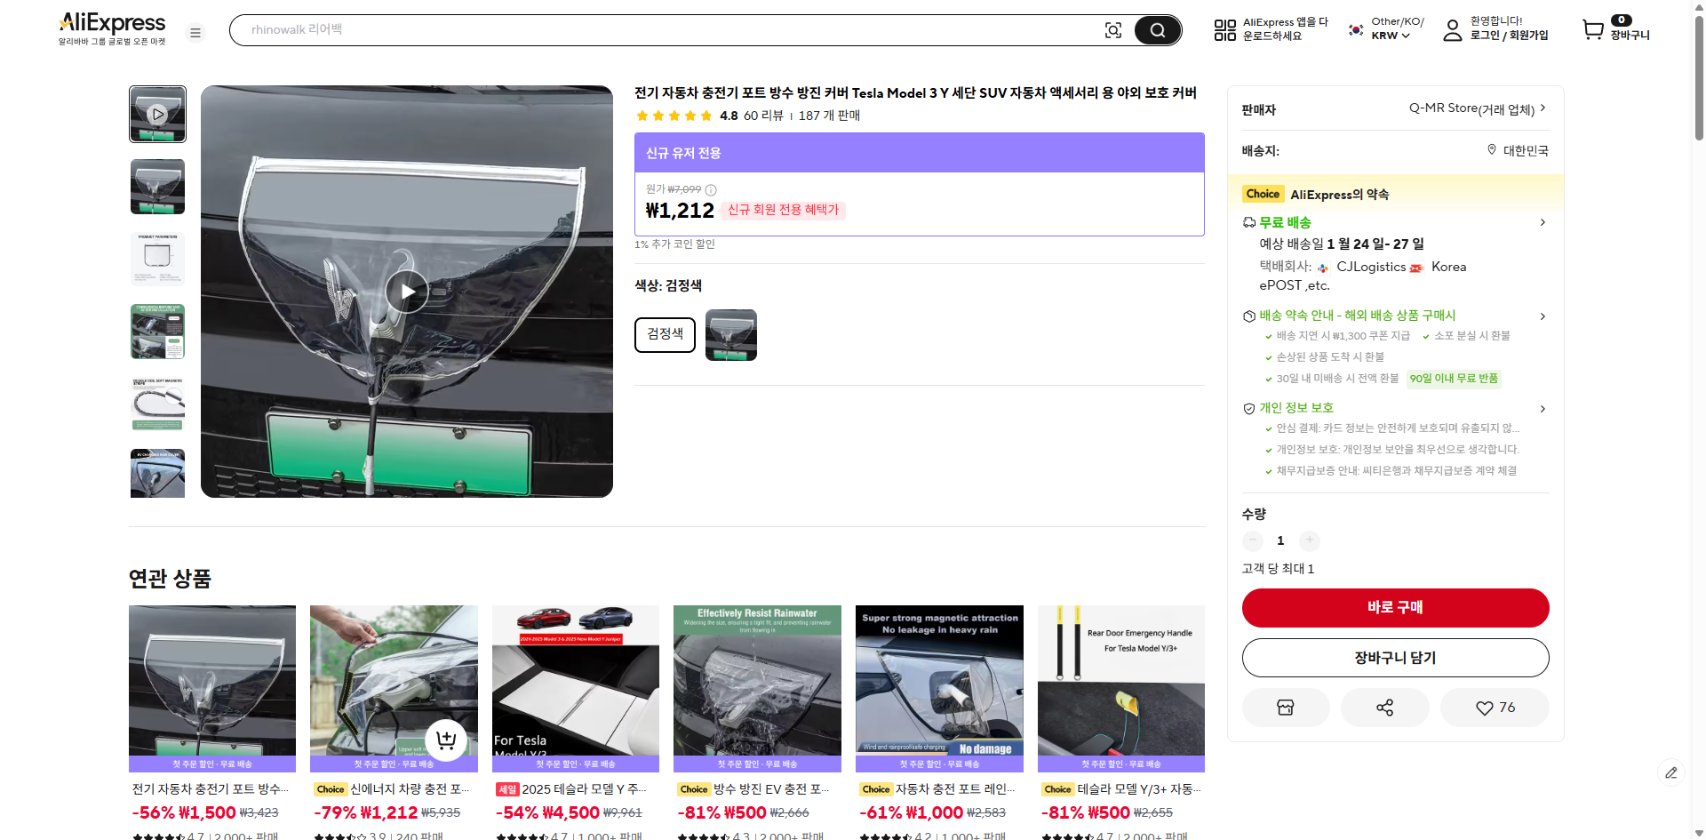Select the fourth product thumbnail

pyautogui.click(x=158, y=331)
